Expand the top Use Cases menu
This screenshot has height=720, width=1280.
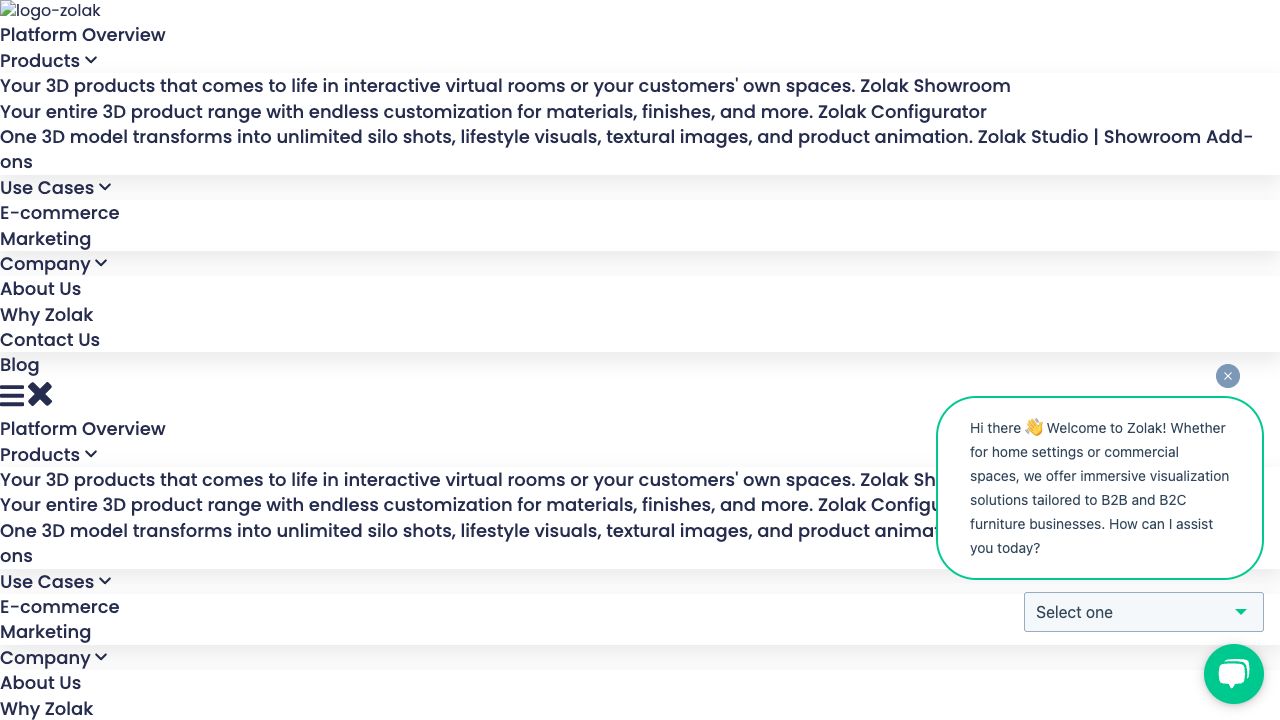point(55,188)
